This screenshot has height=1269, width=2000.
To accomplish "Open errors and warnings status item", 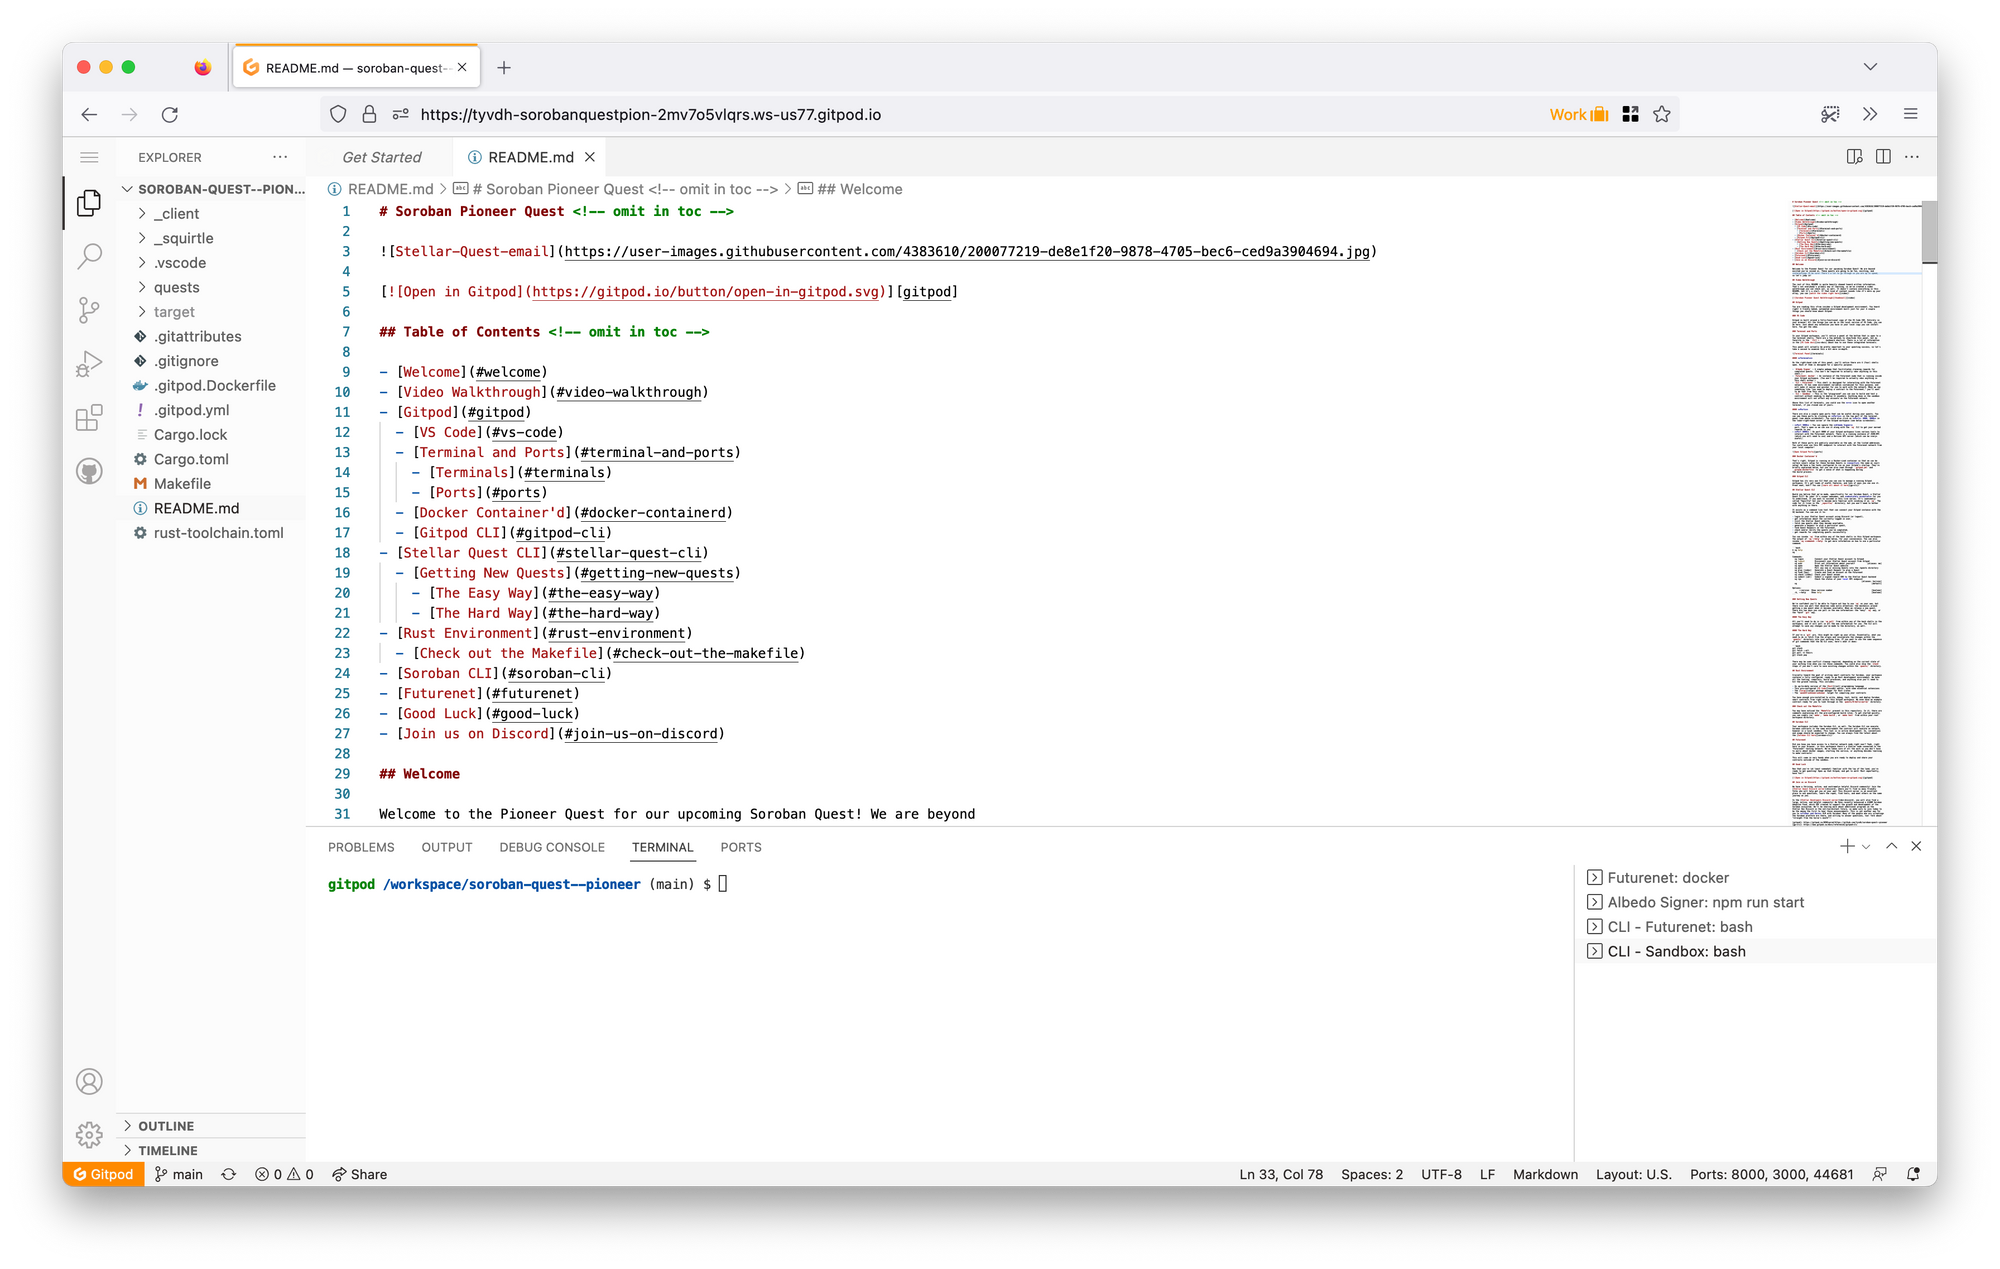I will pos(284,1174).
